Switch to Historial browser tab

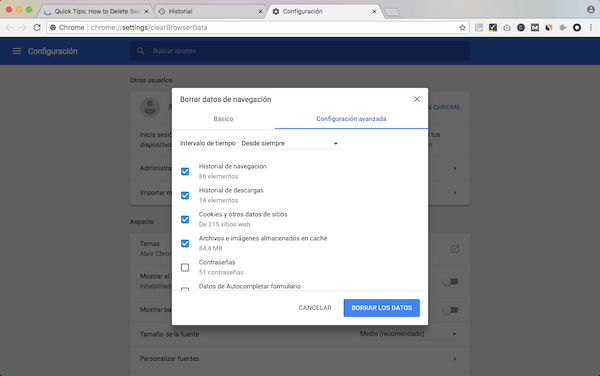pyautogui.click(x=210, y=11)
